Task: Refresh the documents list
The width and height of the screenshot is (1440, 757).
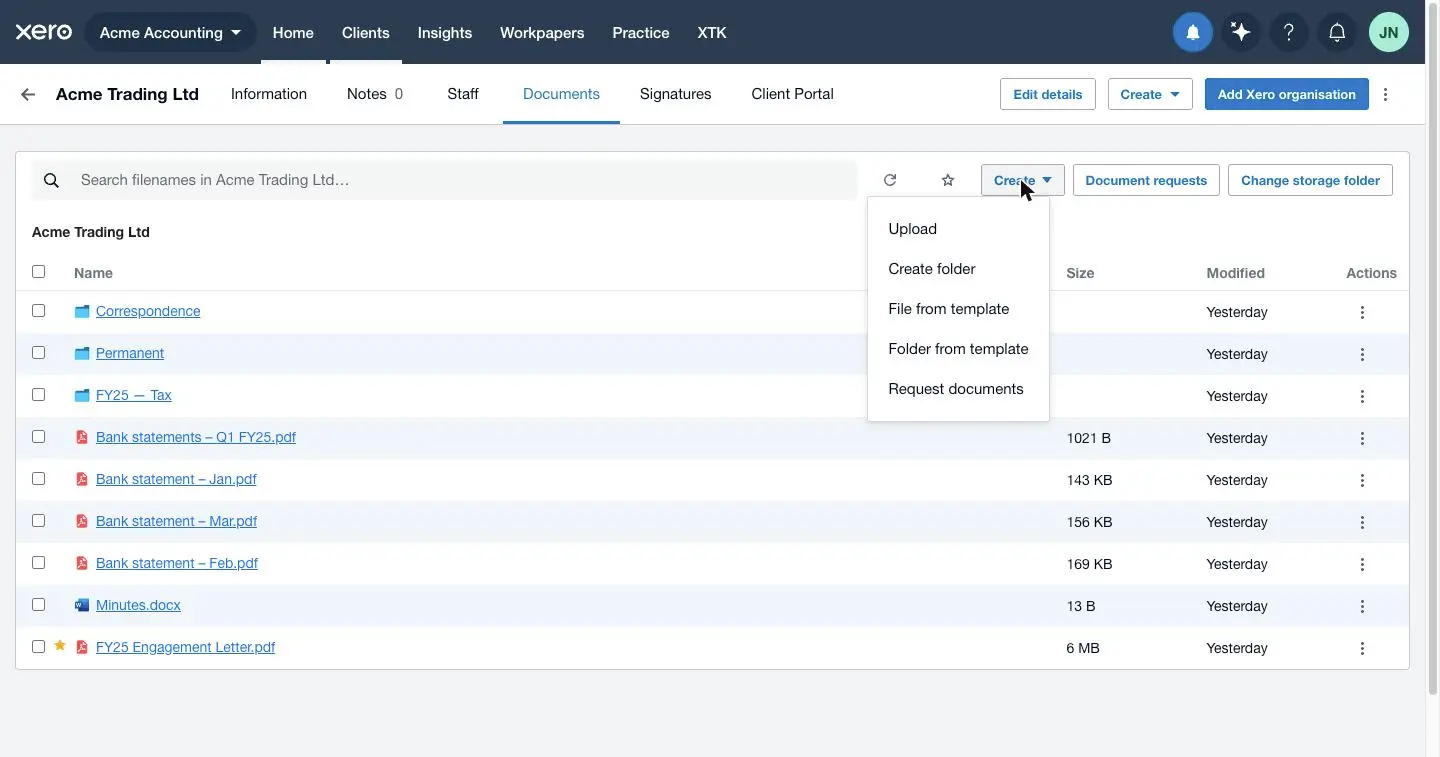Action: click(890, 180)
